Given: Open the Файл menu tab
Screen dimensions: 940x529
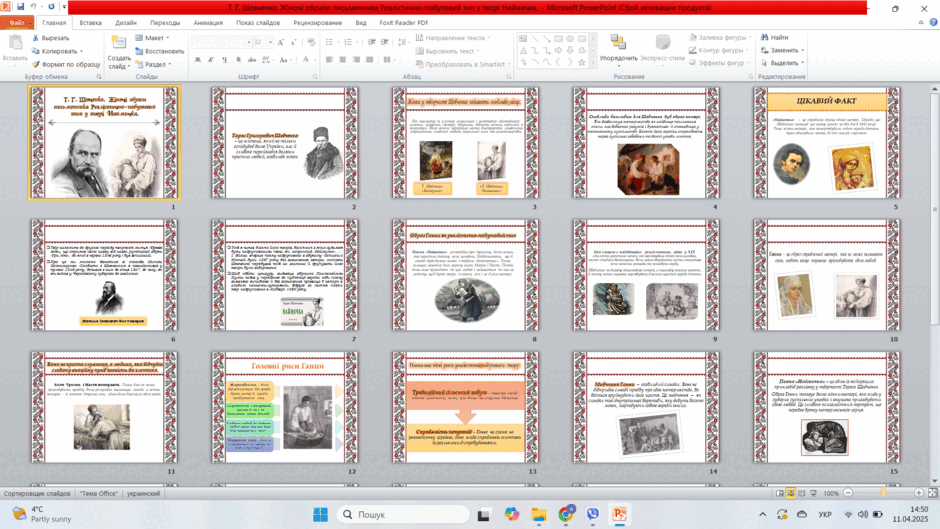Looking at the screenshot, I should [17, 23].
